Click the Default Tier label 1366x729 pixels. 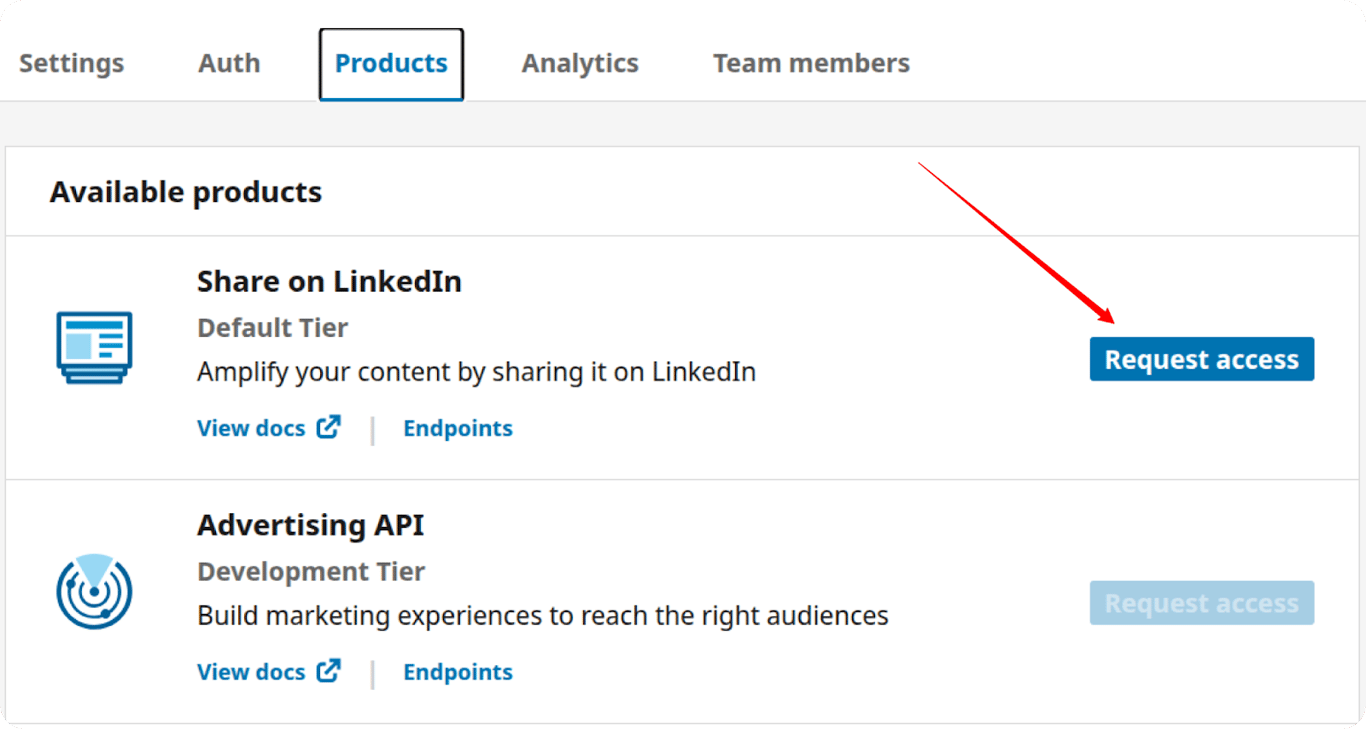(x=273, y=328)
